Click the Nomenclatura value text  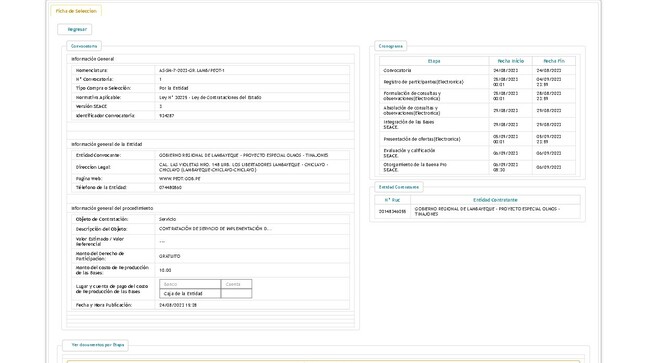[192, 70]
